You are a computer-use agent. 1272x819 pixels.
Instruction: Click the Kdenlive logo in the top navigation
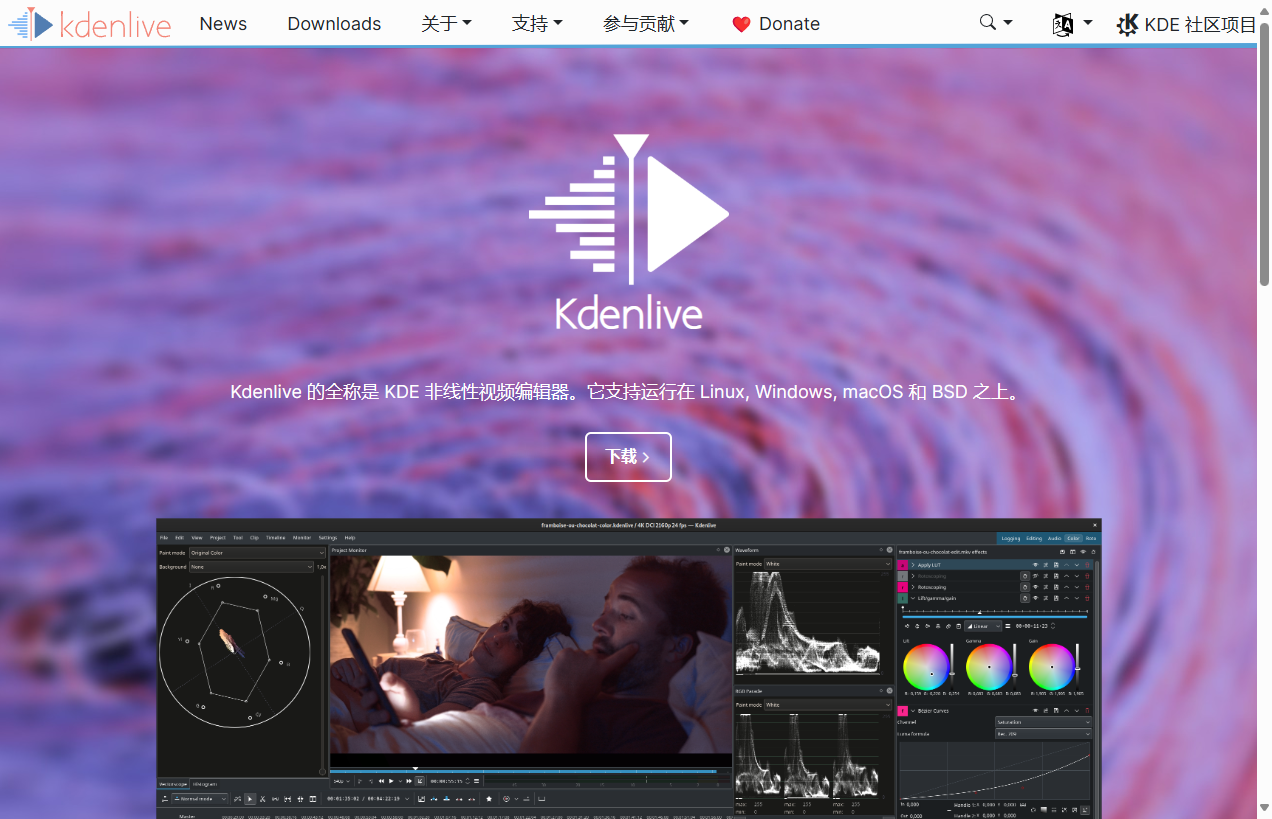click(x=90, y=22)
